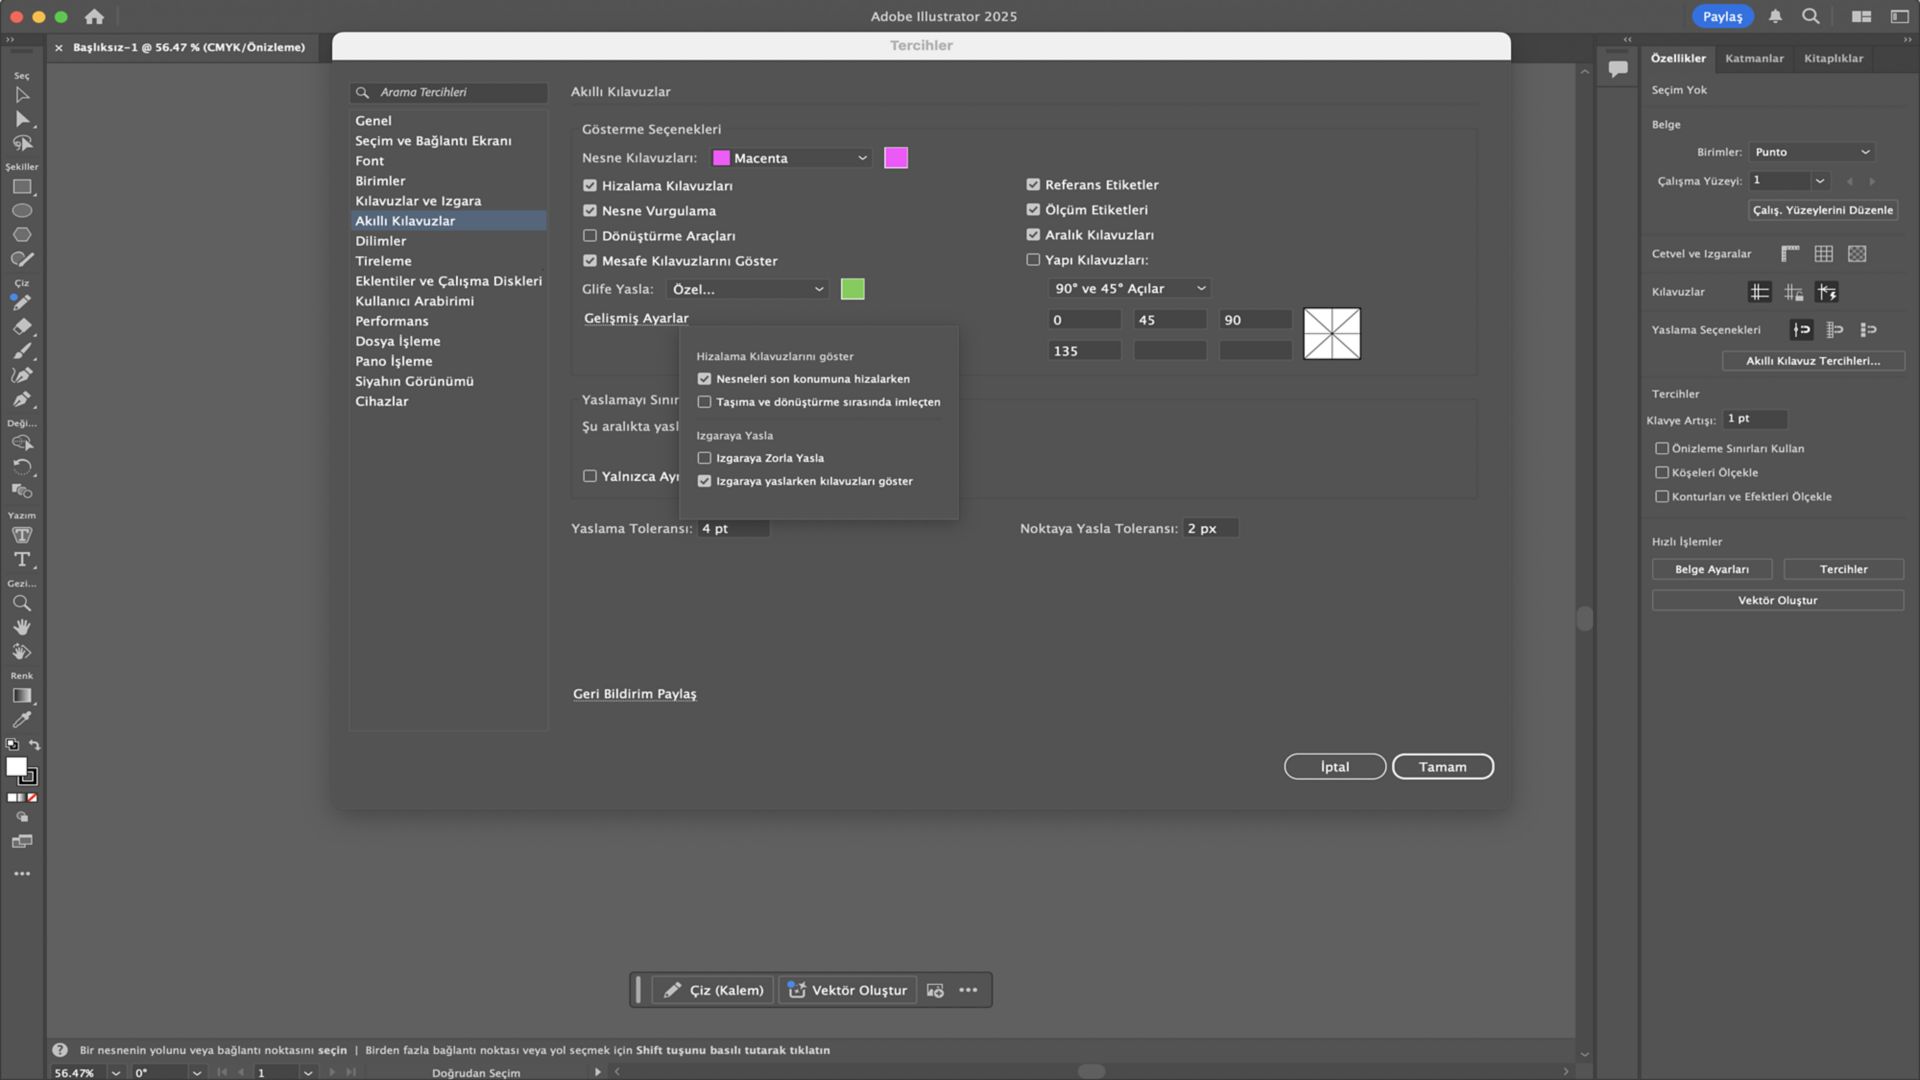Click the green Glife Yasla color swatch
The image size is (1920, 1080).
click(852, 289)
